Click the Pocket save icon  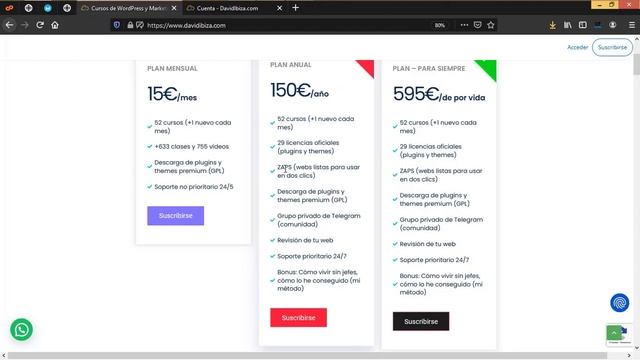click(x=478, y=25)
